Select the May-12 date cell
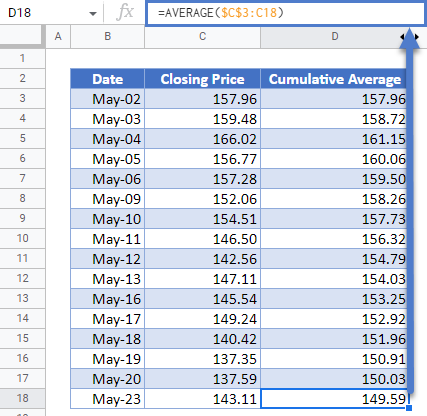 point(107,259)
